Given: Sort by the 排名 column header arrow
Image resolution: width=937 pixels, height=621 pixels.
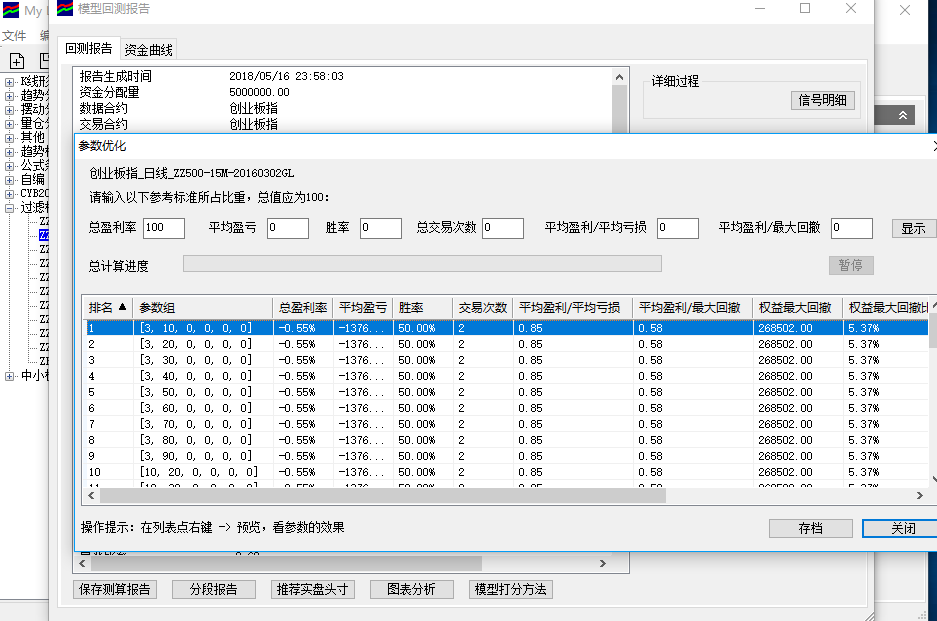Looking at the screenshot, I should [123, 308].
